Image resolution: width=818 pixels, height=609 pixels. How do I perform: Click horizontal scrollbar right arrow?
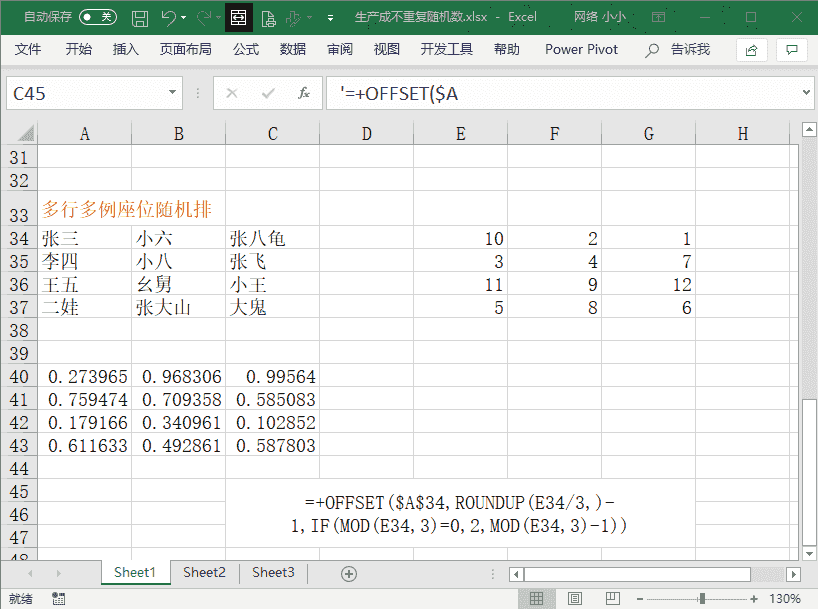pos(793,574)
